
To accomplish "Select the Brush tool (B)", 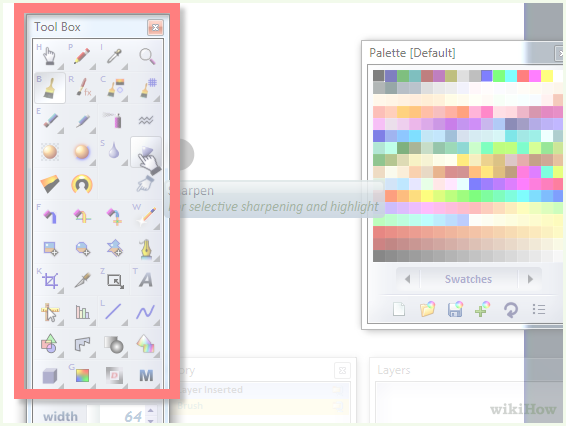I will tap(50, 88).
